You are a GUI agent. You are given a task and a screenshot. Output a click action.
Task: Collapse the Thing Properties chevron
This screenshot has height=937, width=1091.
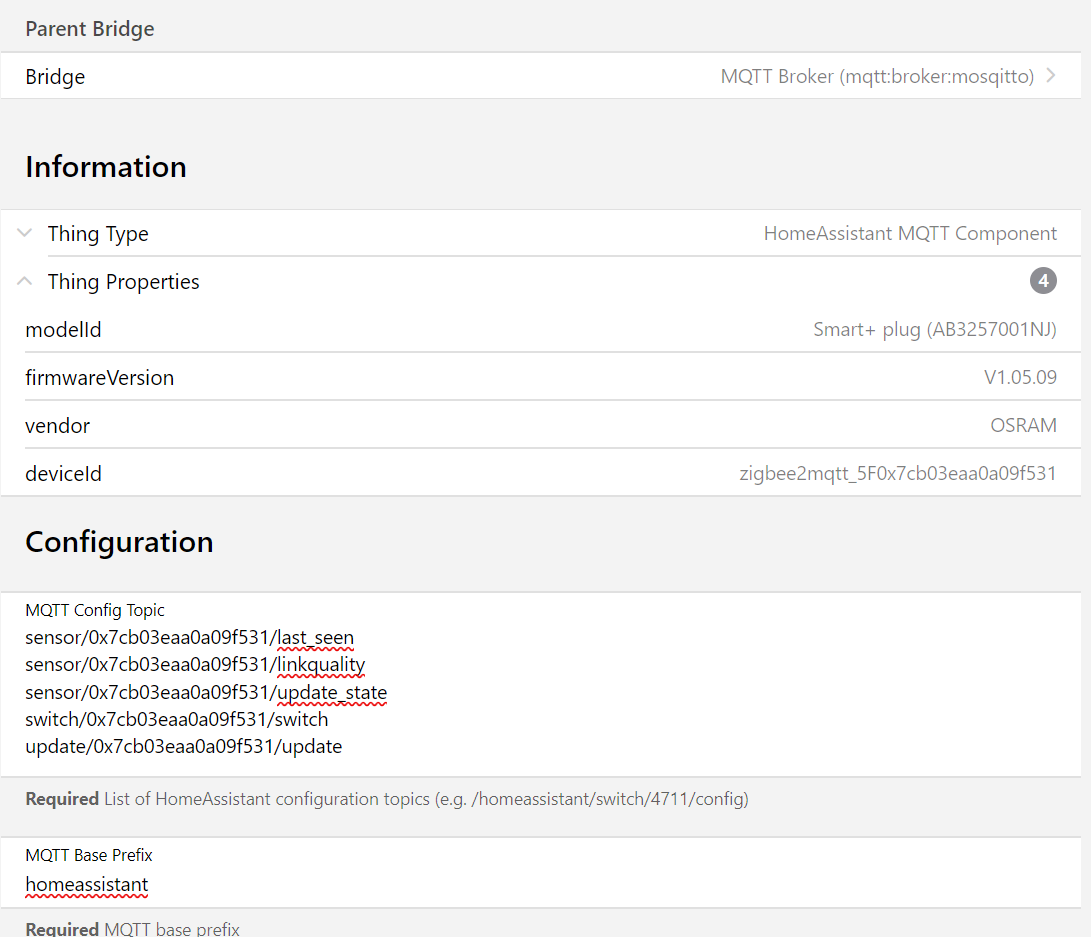[25, 282]
